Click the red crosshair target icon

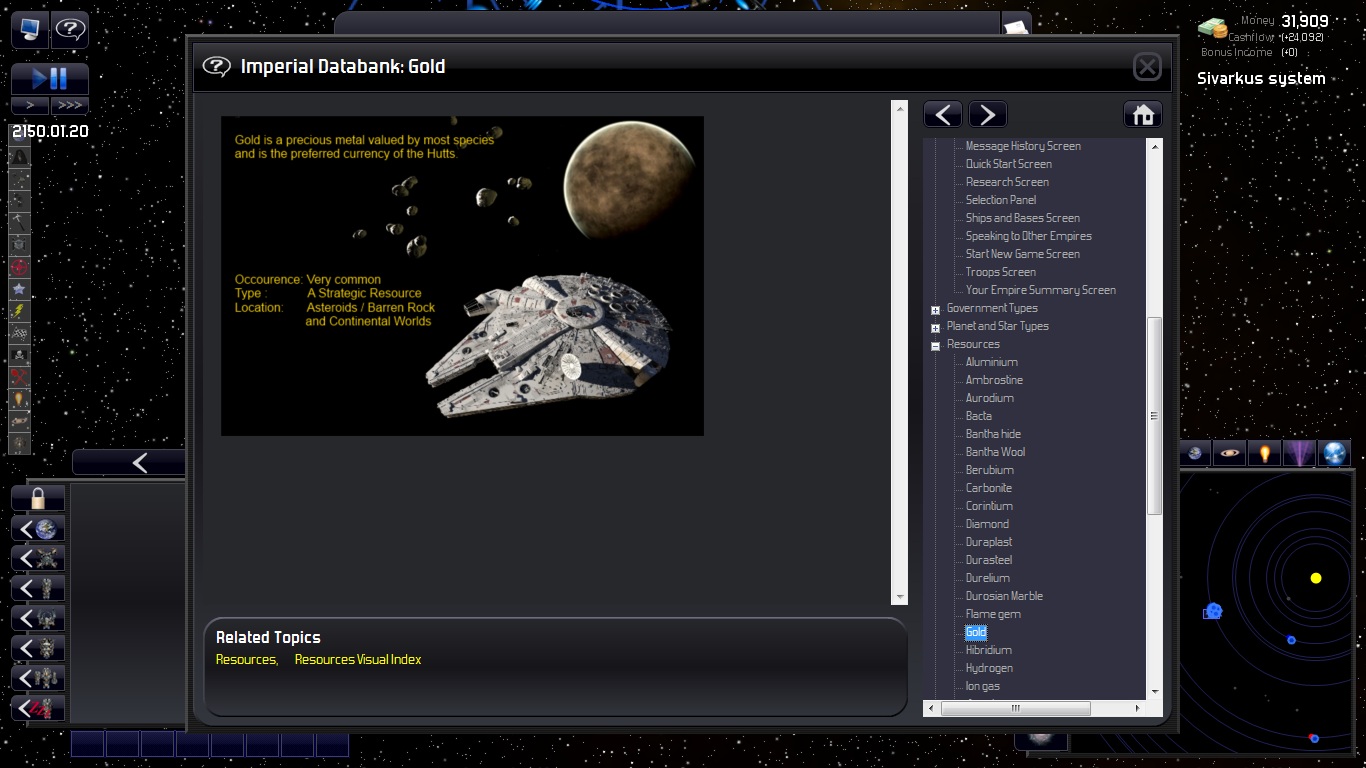pyautogui.click(x=19, y=267)
